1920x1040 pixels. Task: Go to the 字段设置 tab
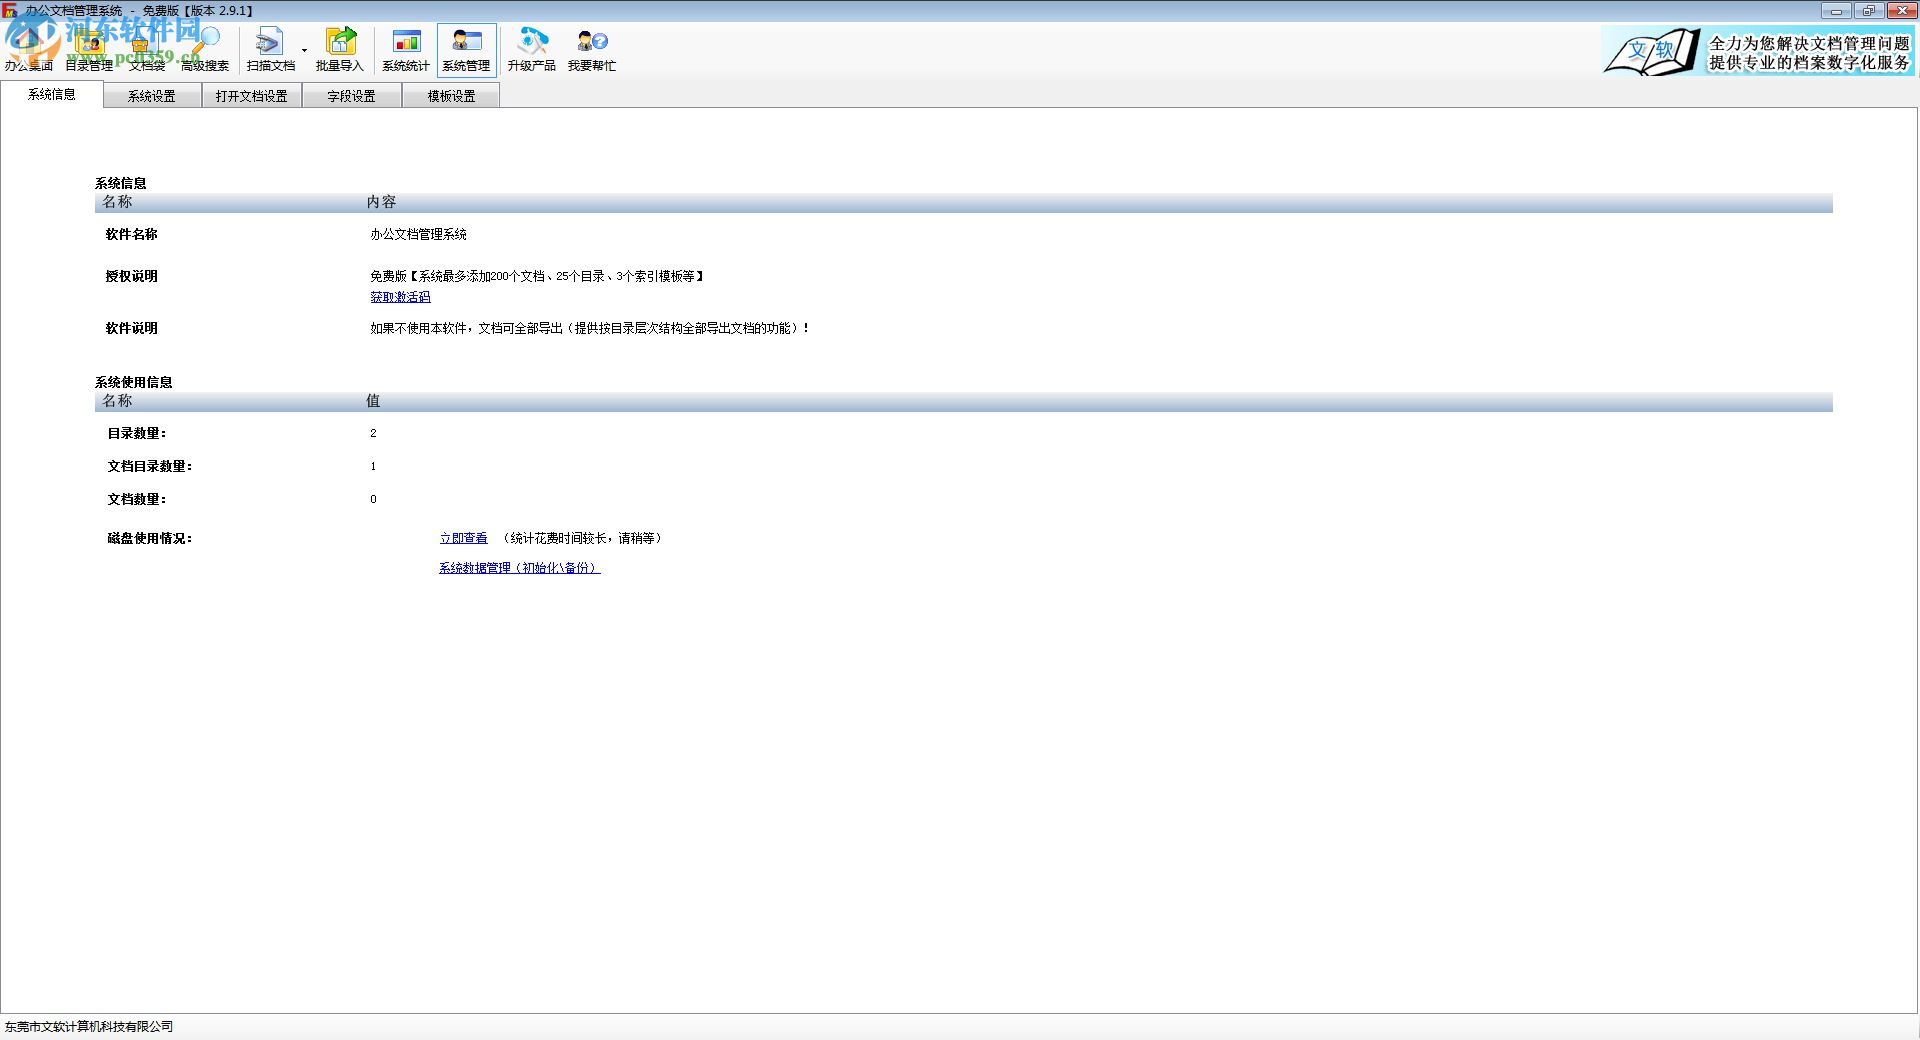tap(352, 96)
